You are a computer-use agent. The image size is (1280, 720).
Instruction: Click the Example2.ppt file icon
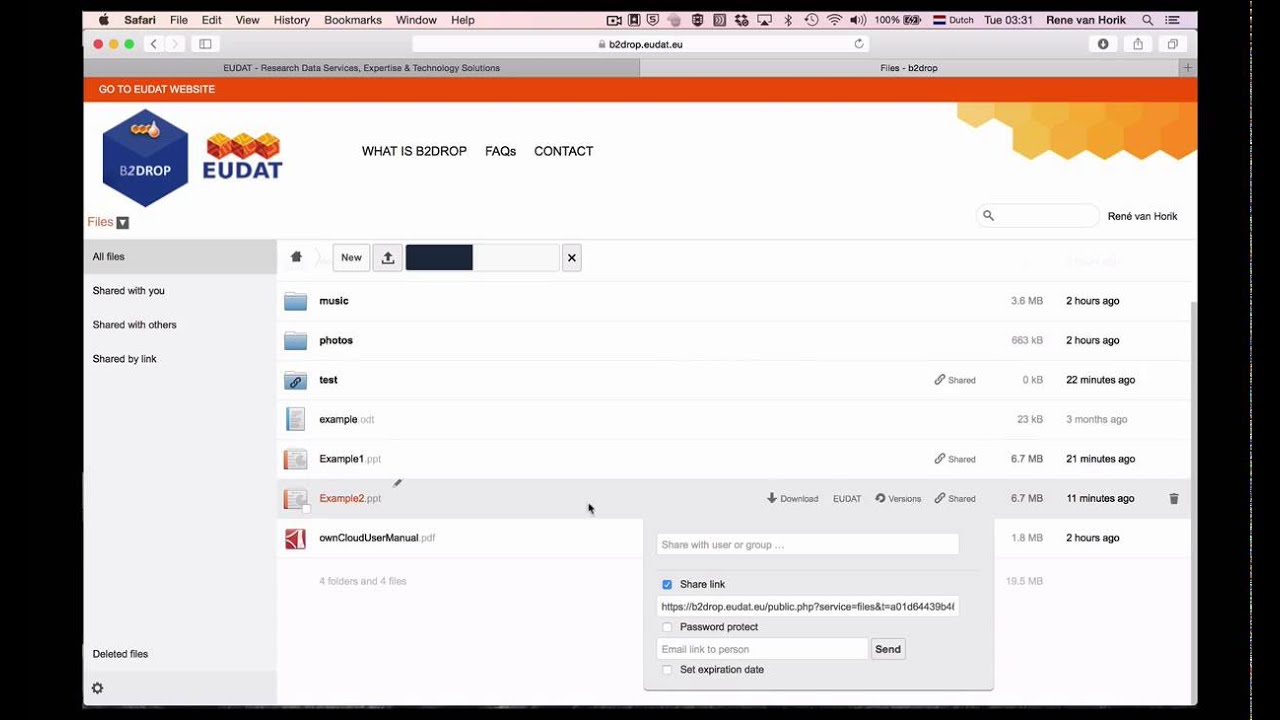coord(295,498)
